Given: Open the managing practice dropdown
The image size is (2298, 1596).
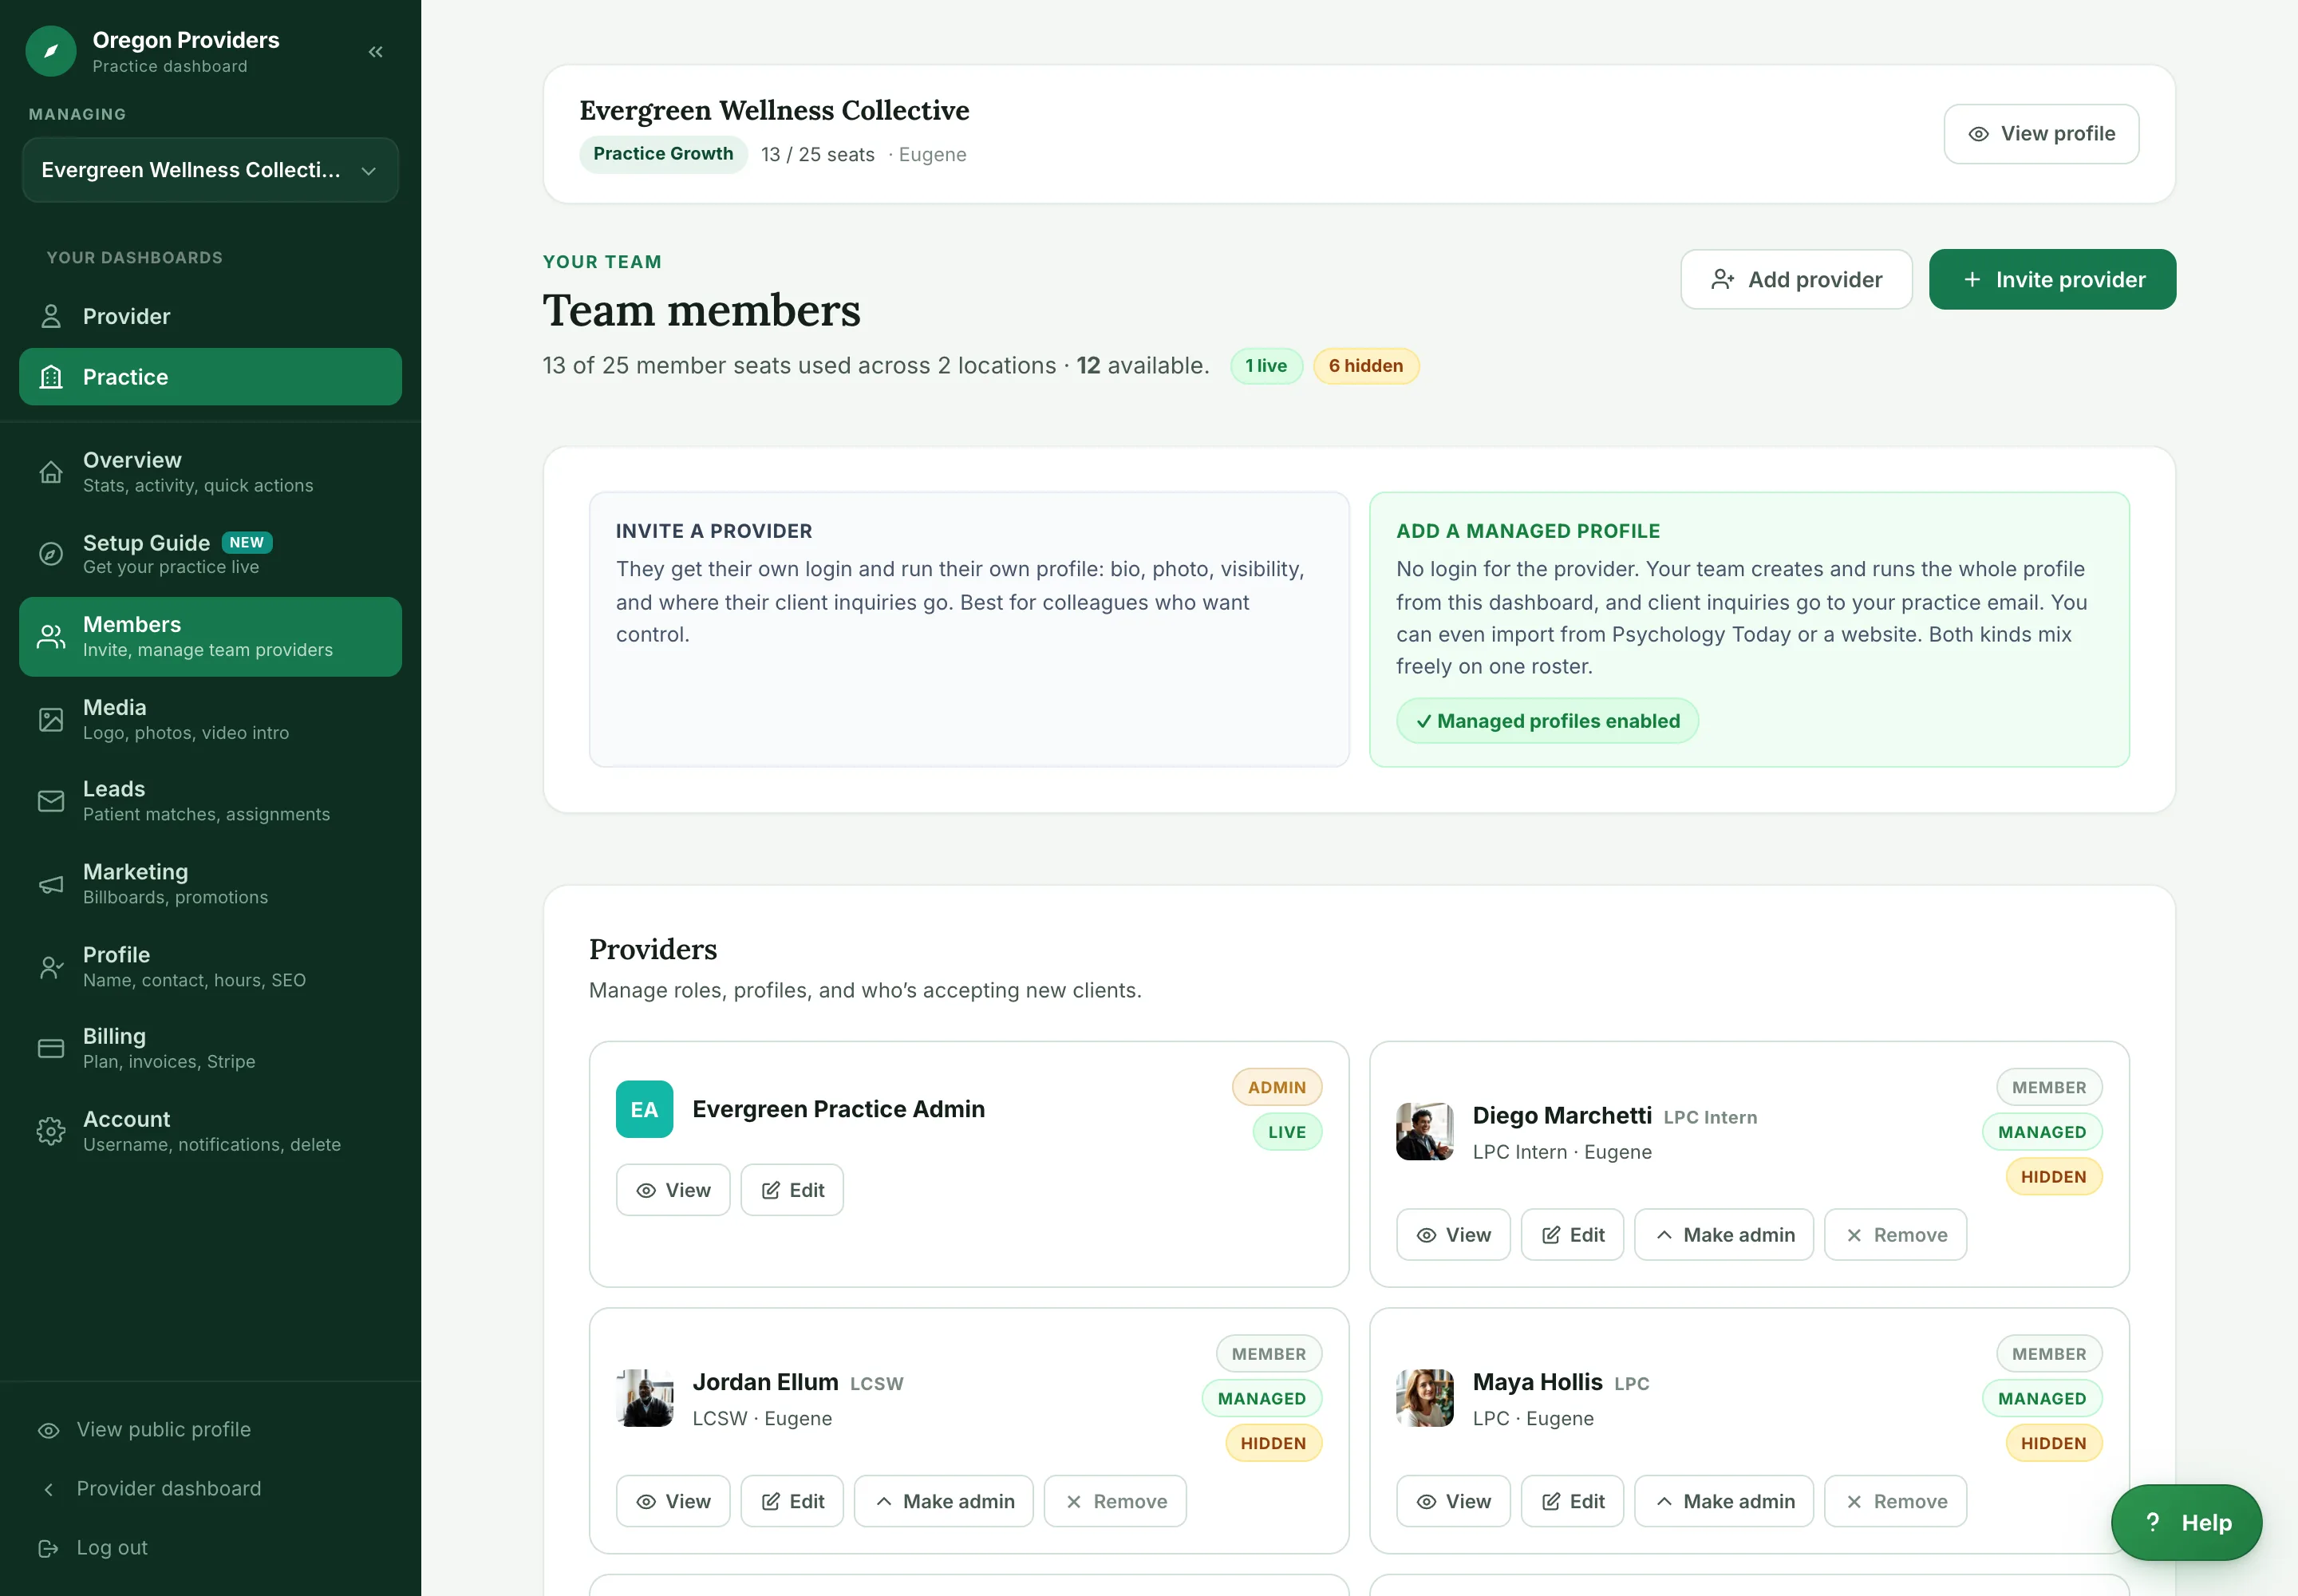Looking at the screenshot, I should (210, 170).
